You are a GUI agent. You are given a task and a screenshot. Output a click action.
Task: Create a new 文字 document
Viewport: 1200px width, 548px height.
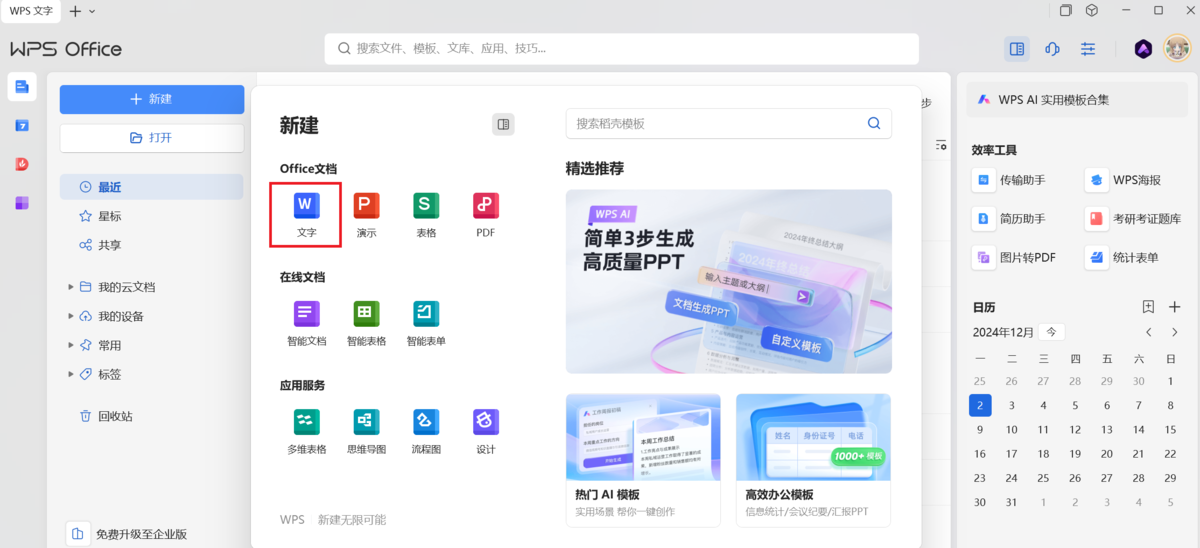pos(306,214)
